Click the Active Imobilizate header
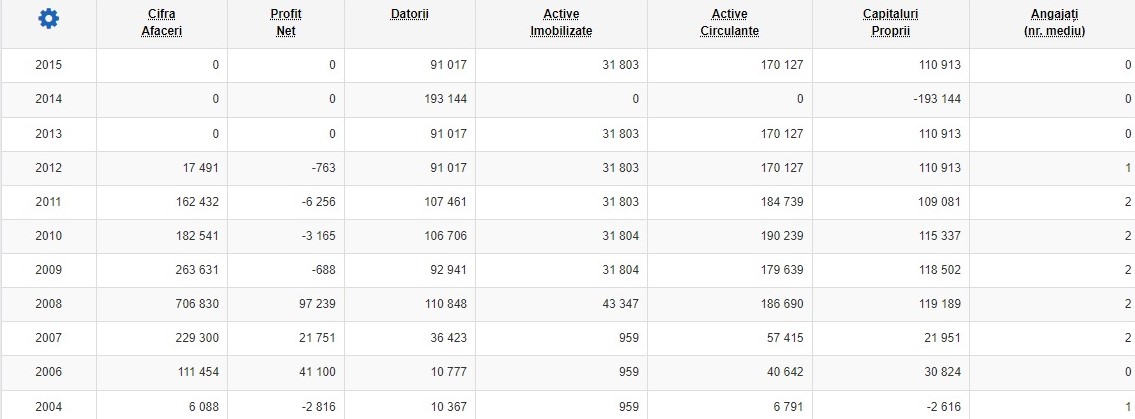 (561, 22)
